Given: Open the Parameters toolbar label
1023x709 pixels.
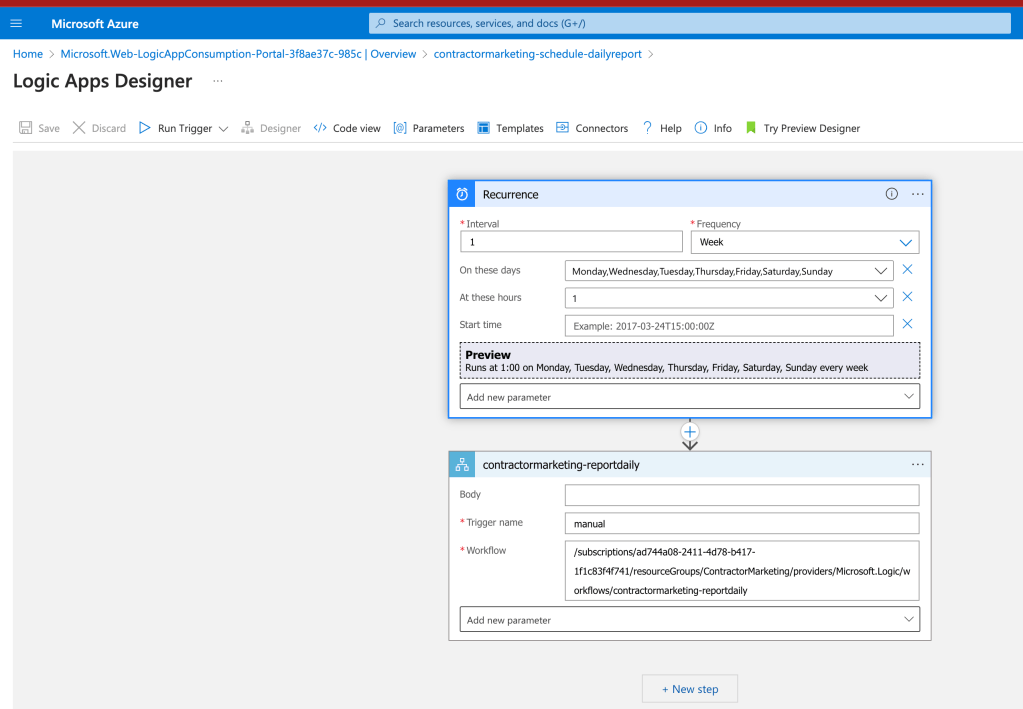Looking at the screenshot, I should [438, 128].
